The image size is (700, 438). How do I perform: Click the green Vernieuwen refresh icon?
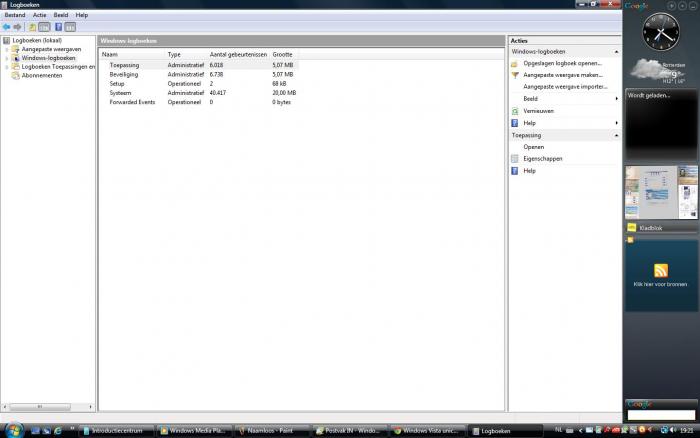[515, 111]
